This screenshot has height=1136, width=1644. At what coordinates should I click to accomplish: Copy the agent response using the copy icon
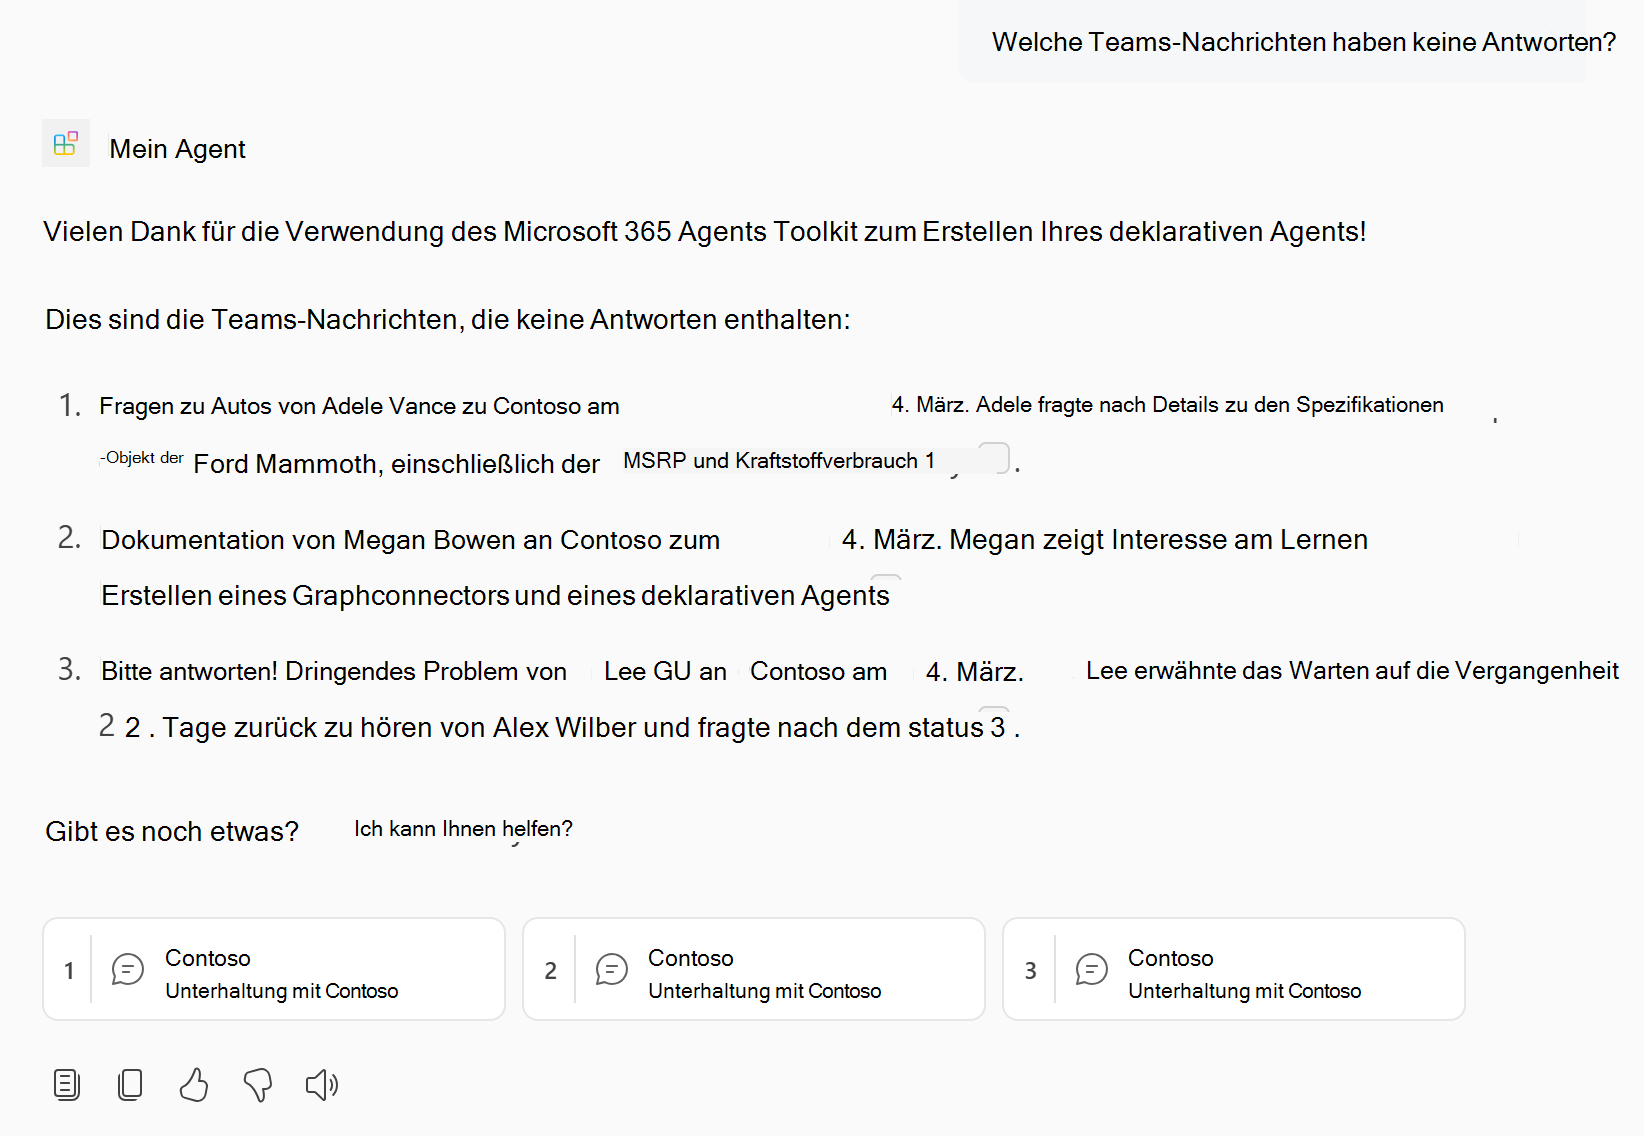click(x=130, y=1084)
